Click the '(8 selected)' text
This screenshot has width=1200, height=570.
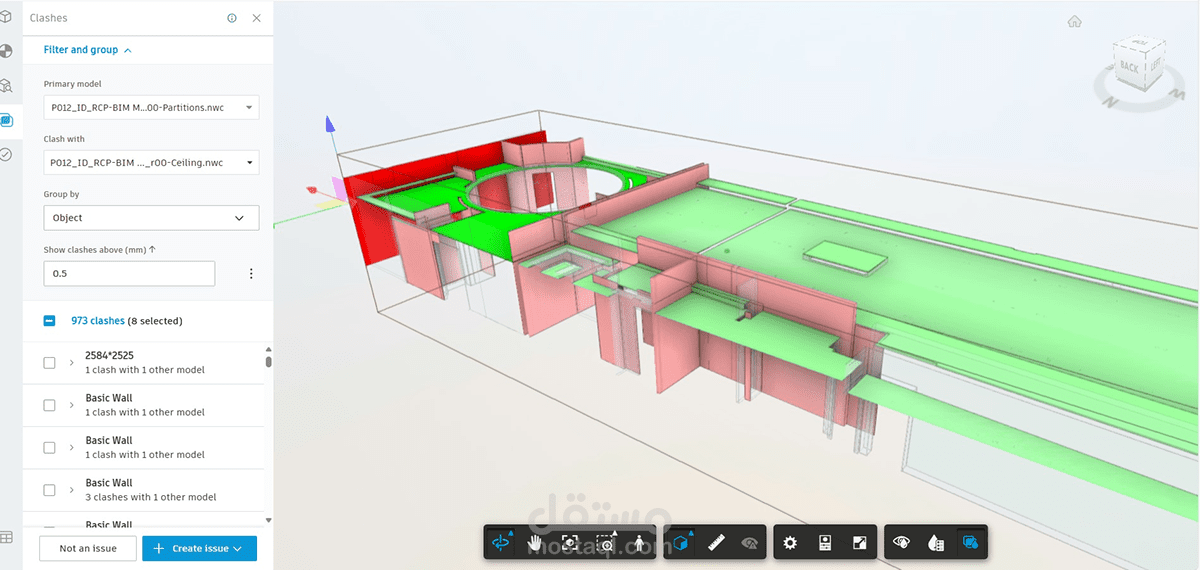pos(155,321)
